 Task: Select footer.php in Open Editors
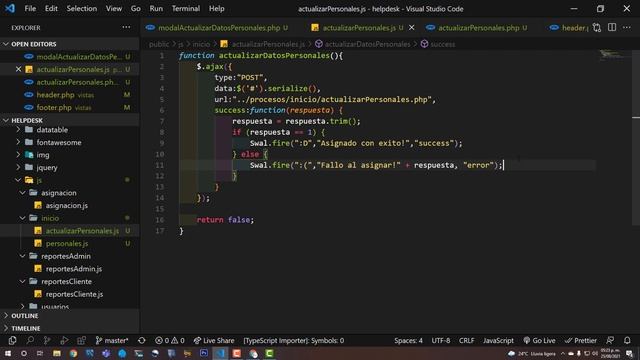(x=69, y=107)
